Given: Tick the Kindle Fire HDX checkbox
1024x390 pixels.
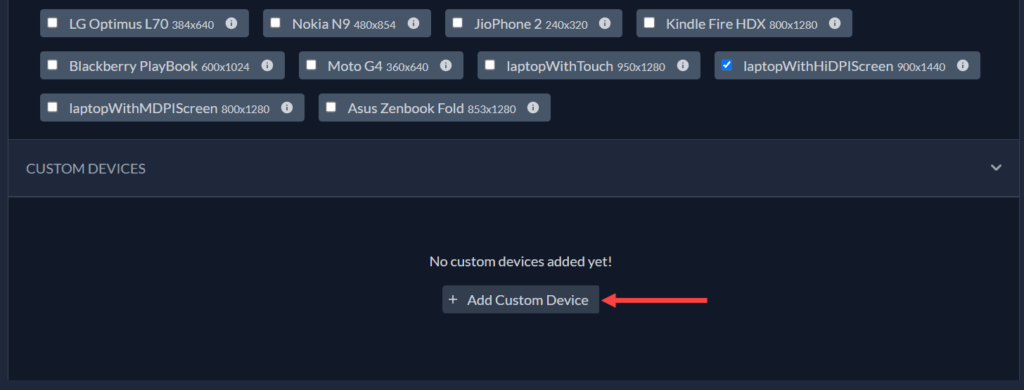Looking at the screenshot, I should coord(649,22).
